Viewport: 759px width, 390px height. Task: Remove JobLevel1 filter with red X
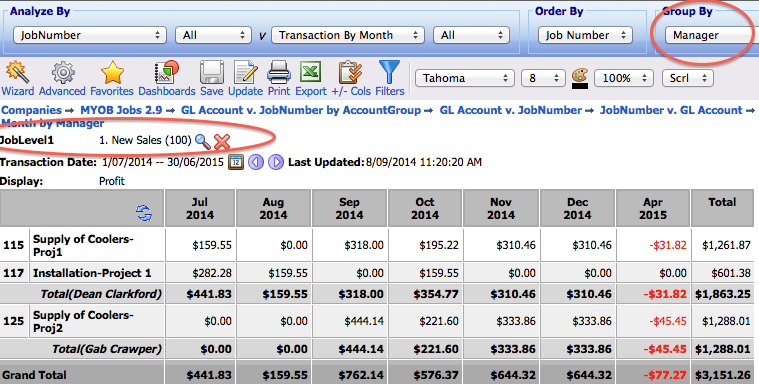222,142
